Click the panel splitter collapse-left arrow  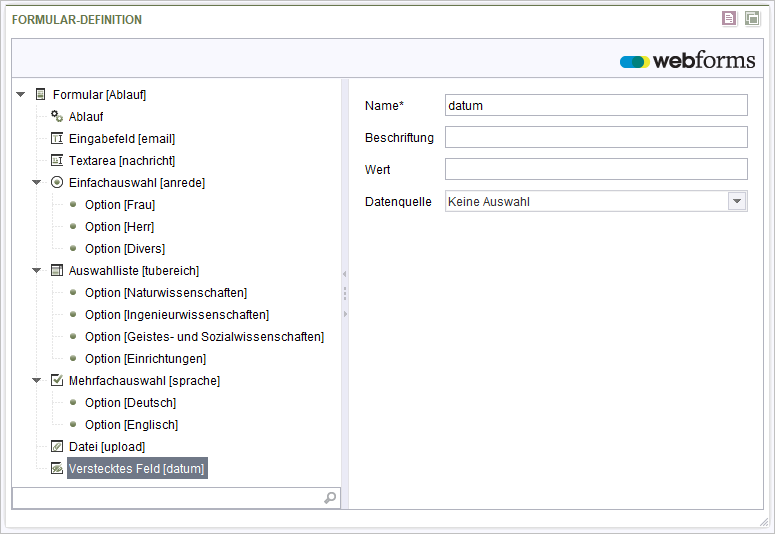[344, 274]
